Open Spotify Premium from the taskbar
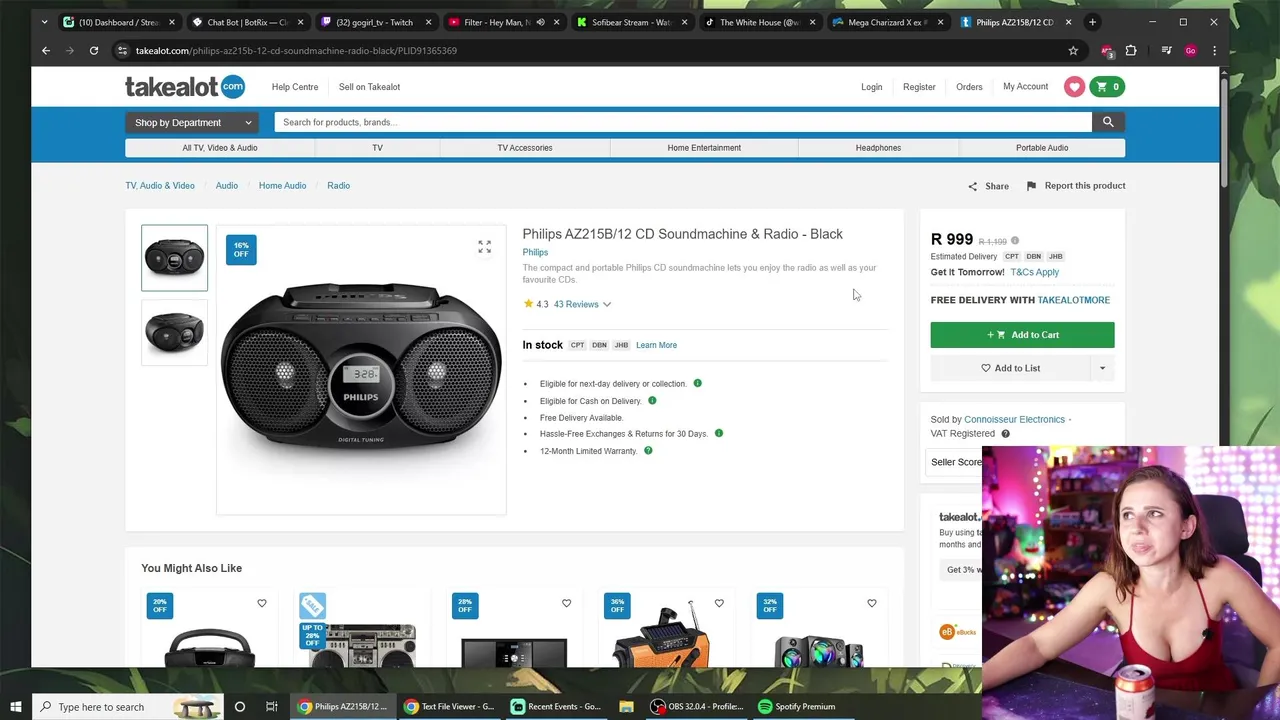This screenshot has height=720, width=1280. coord(796,706)
